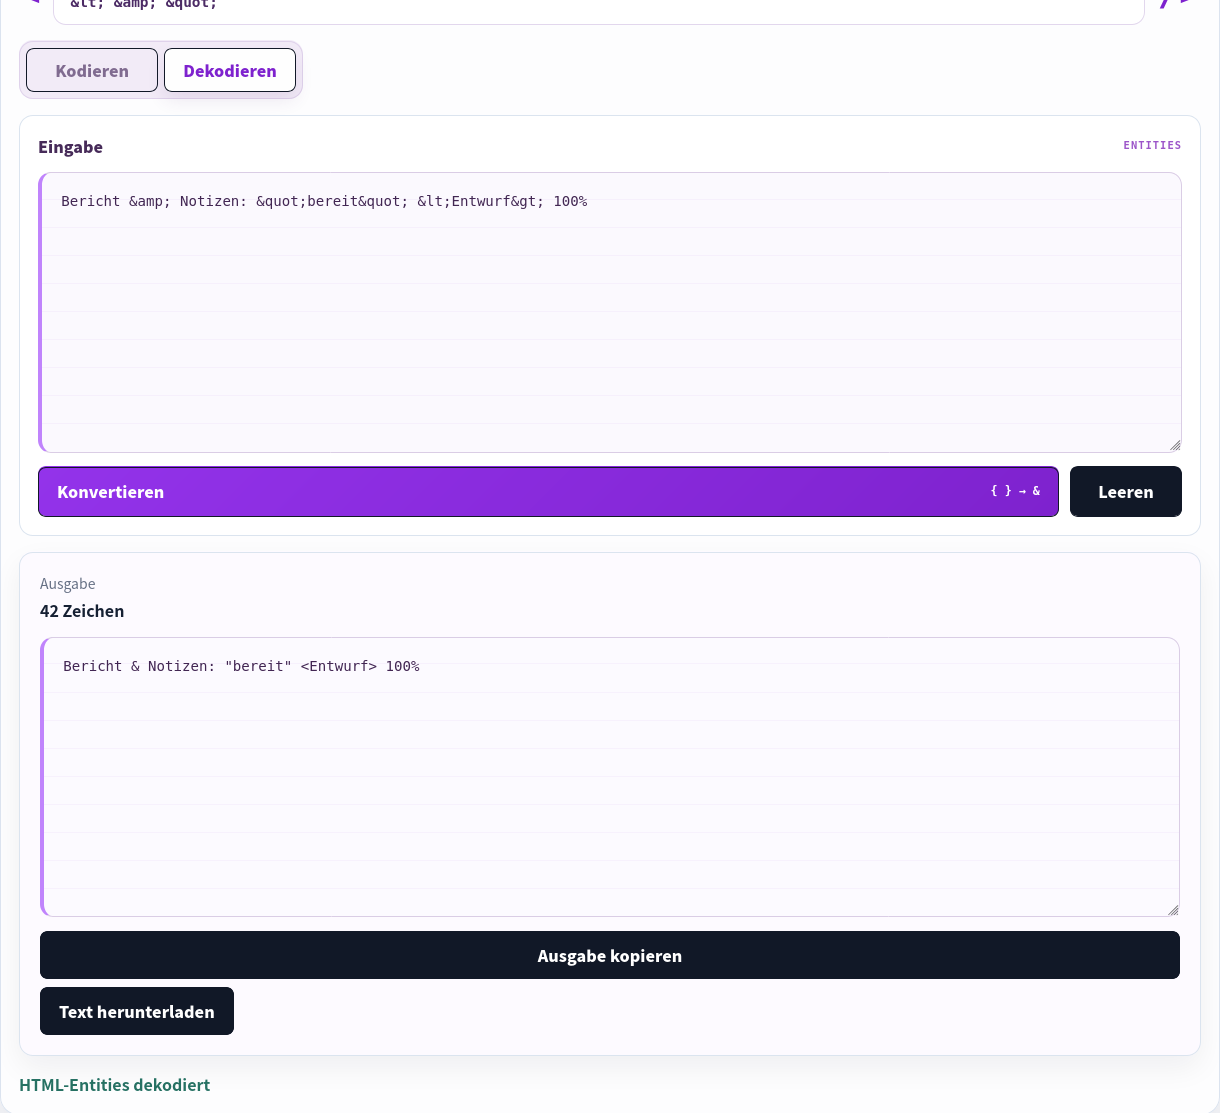
Task: Grab the Ausgabe textarea resize handle
Action: pos(1173,909)
